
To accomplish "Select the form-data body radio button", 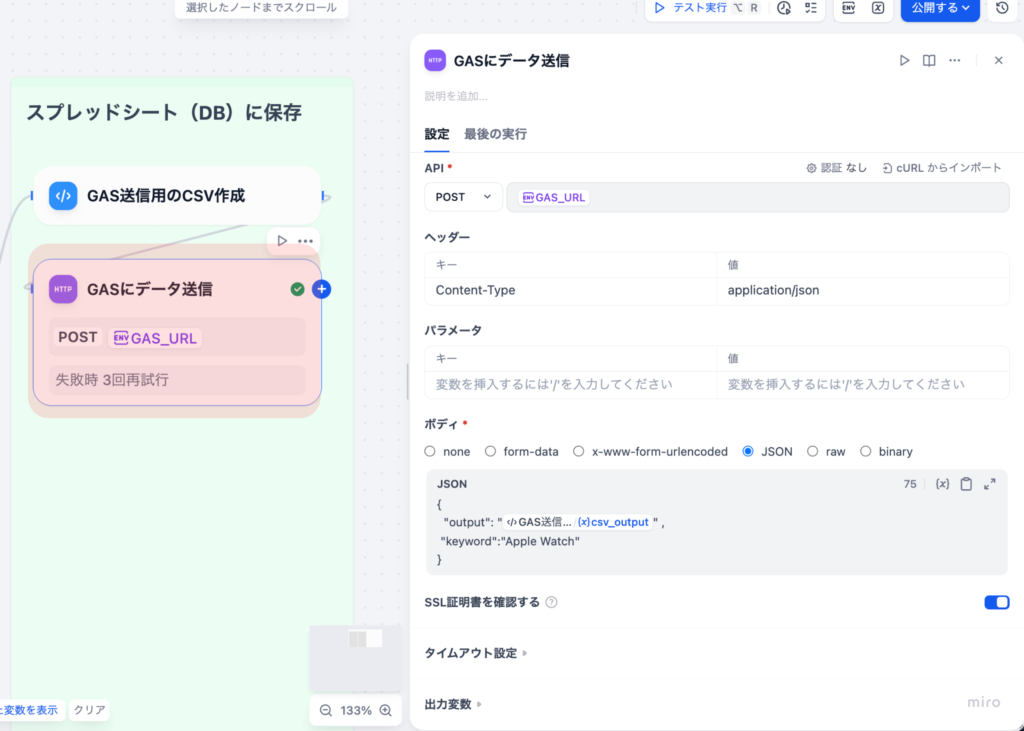I will [491, 452].
